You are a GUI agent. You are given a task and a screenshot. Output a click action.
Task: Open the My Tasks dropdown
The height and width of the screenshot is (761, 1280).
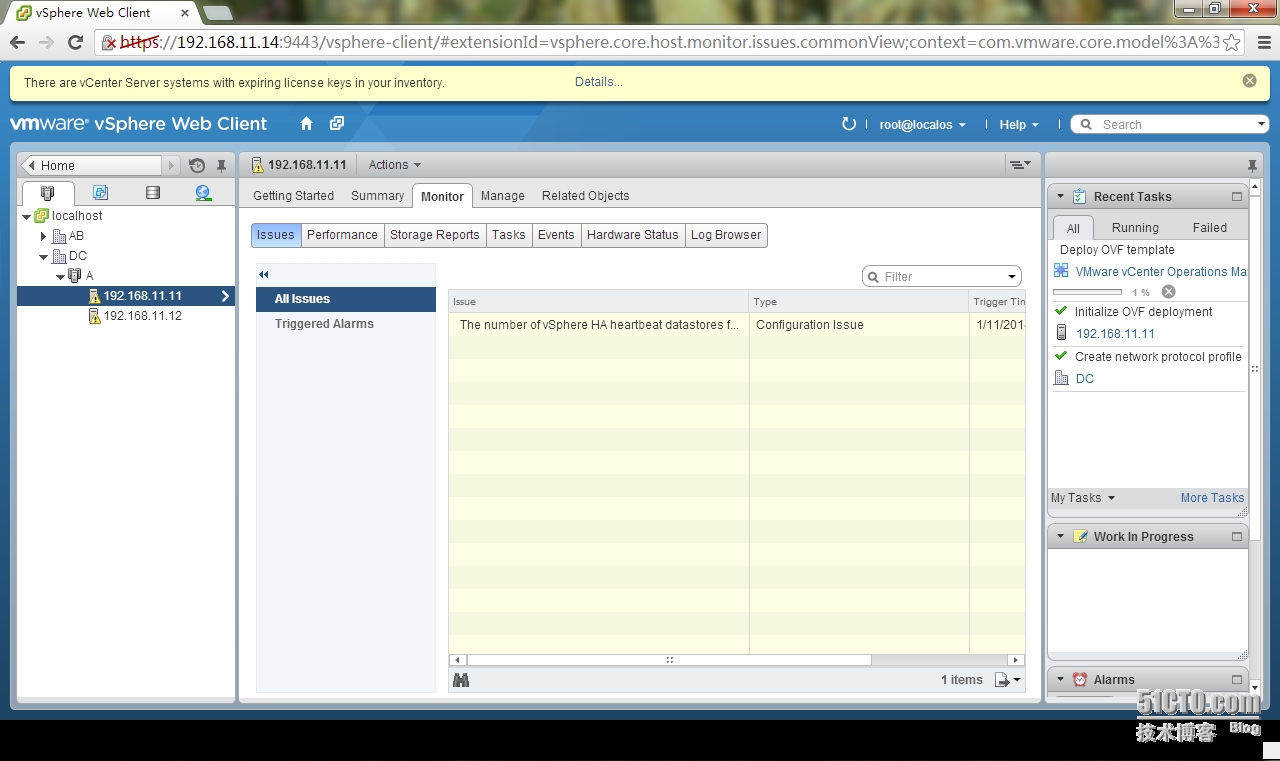click(1082, 498)
